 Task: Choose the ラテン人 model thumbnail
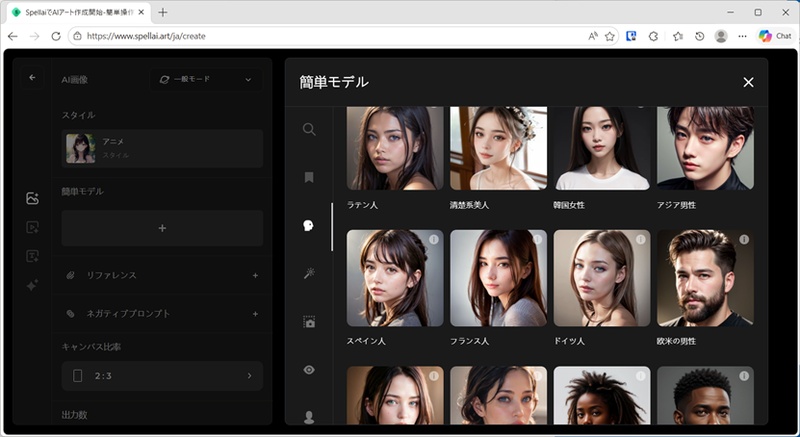(395, 148)
